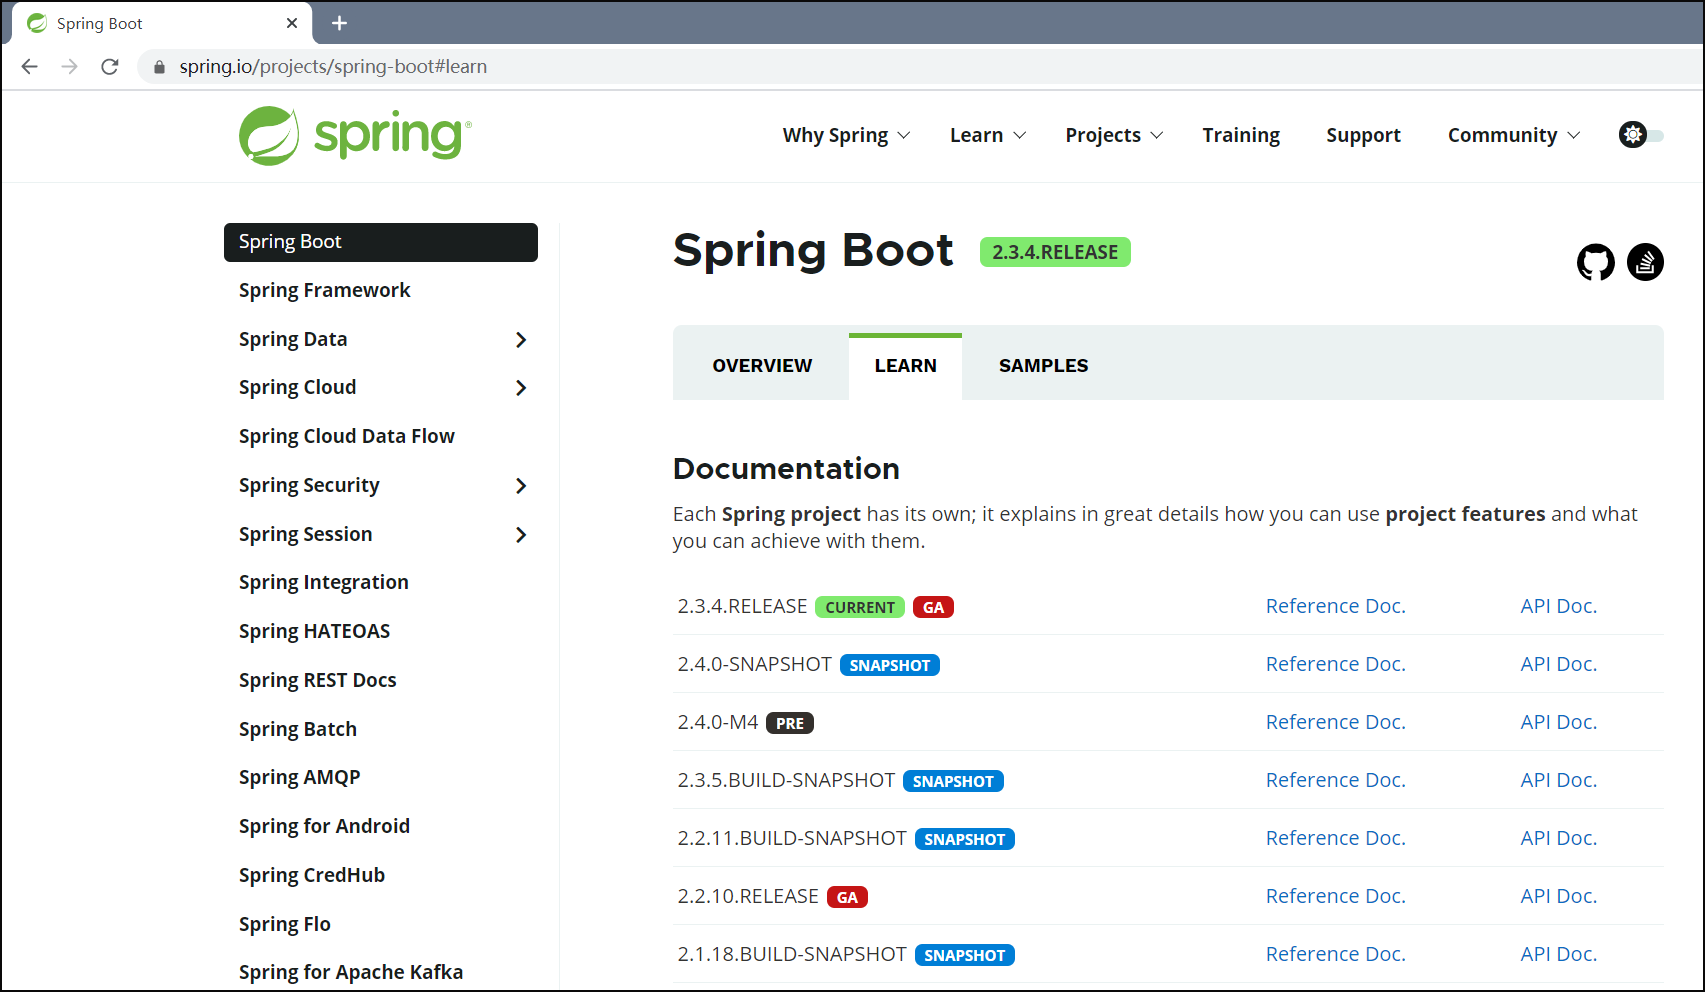Open the Learn dropdown in the header
The image size is (1705, 992).
click(x=988, y=135)
